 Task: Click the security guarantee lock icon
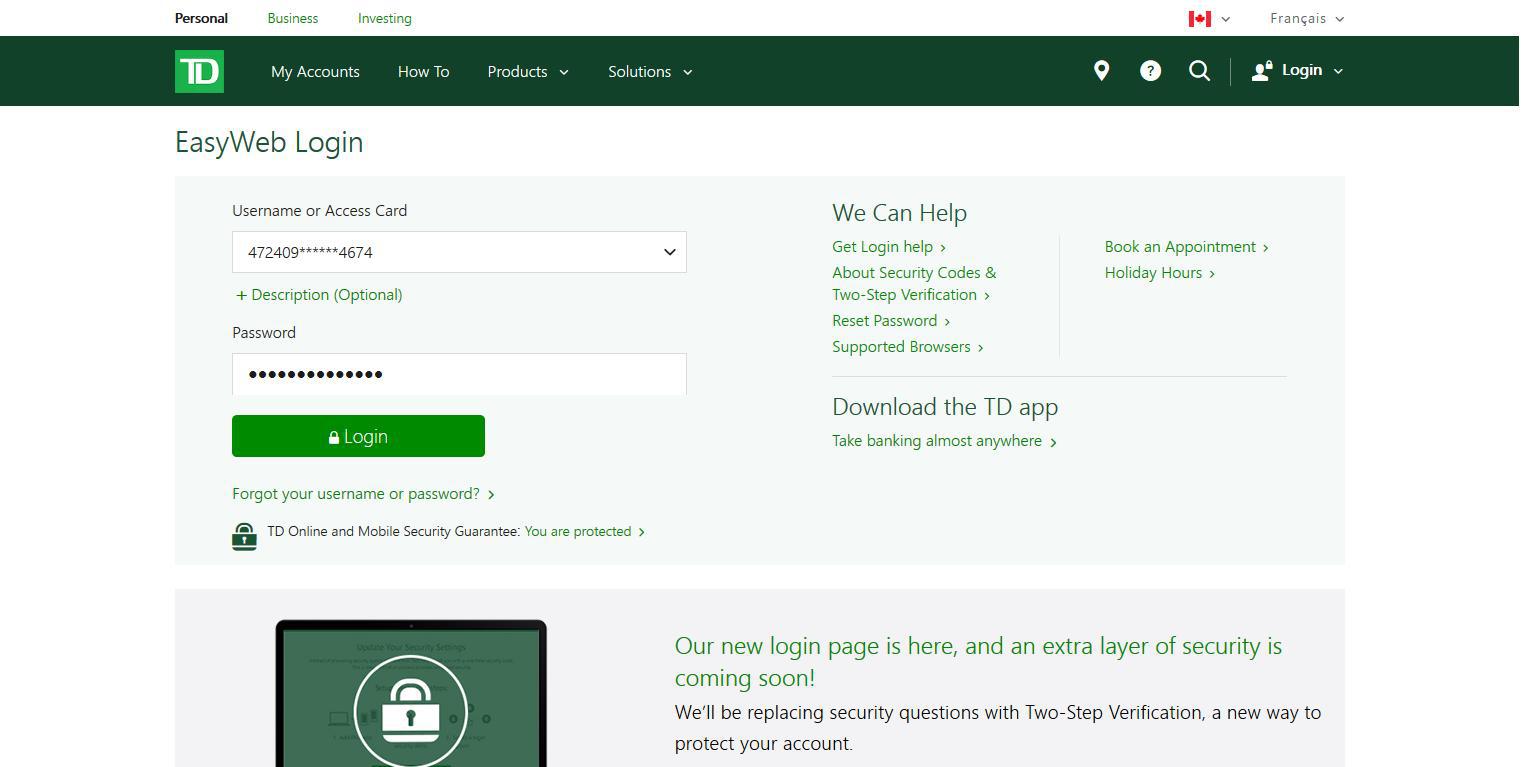coord(245,535)
